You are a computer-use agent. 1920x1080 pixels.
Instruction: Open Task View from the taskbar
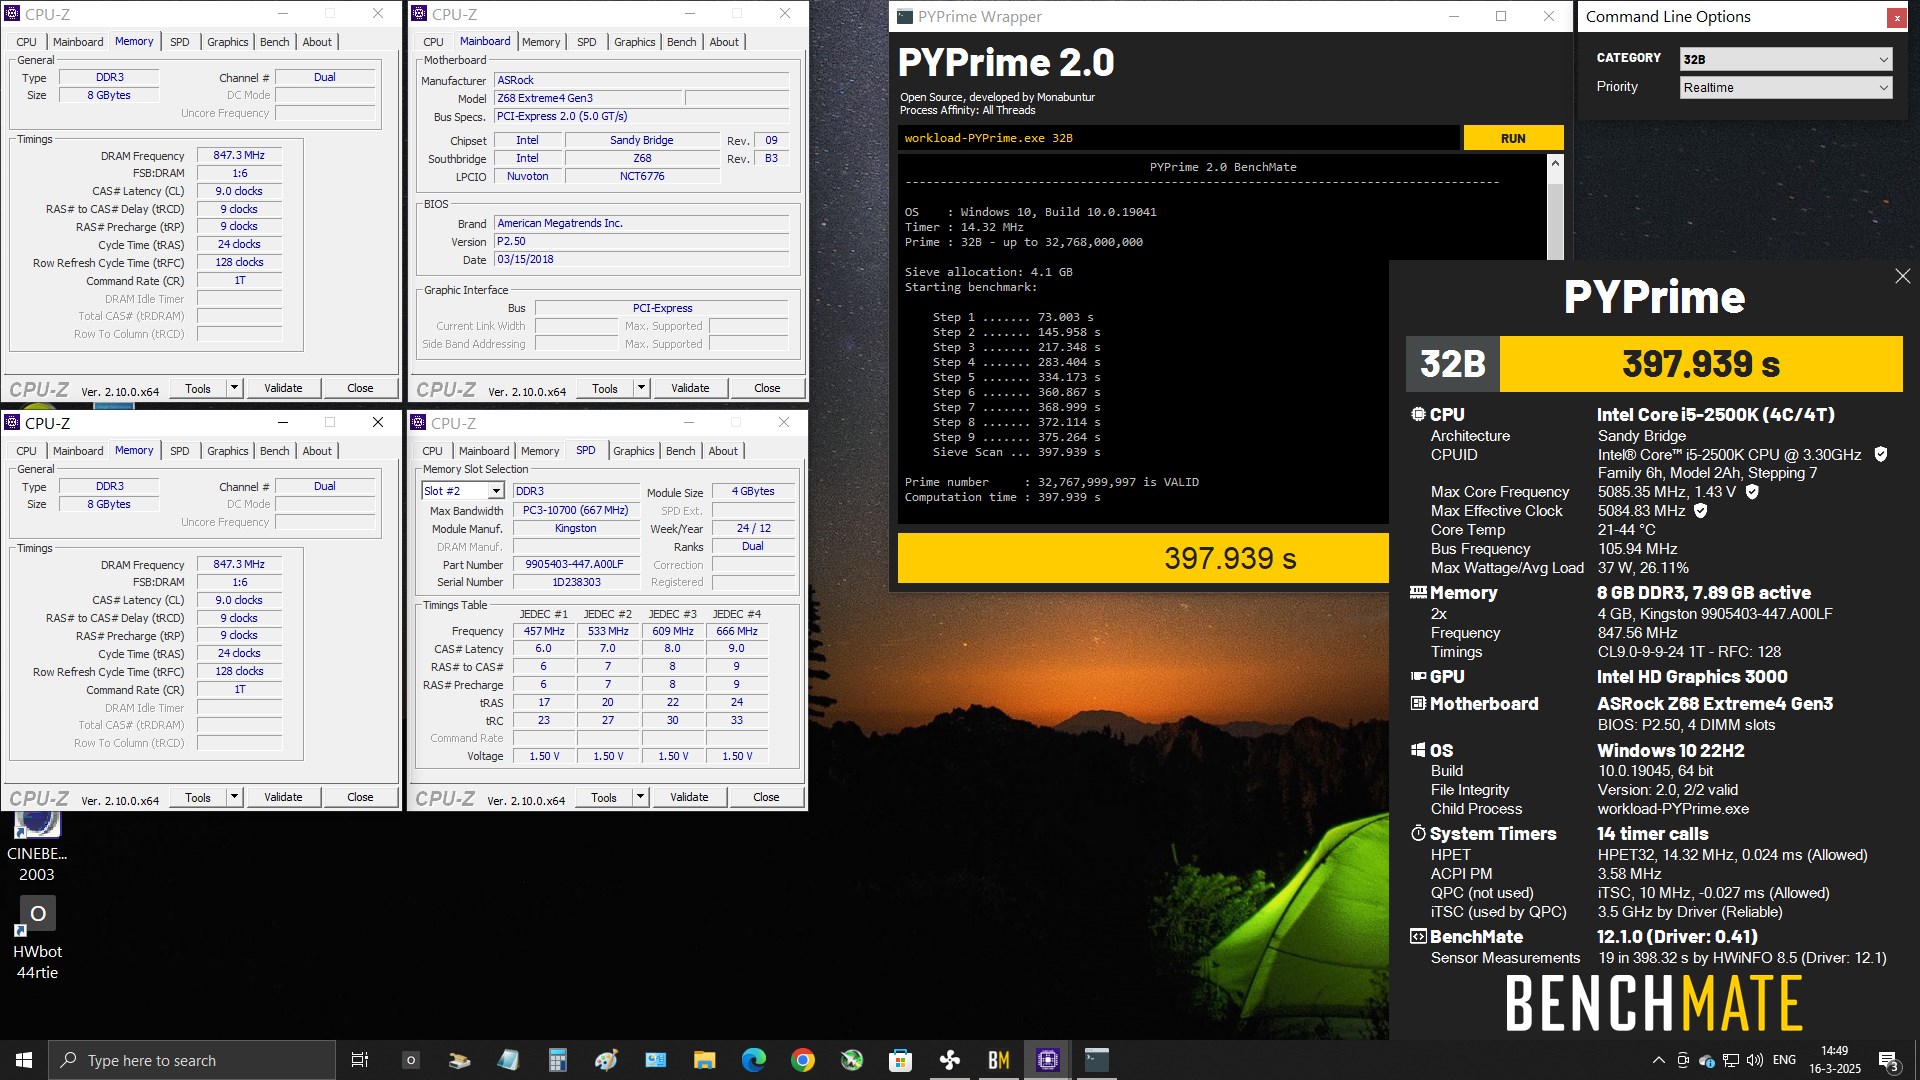360,1060
